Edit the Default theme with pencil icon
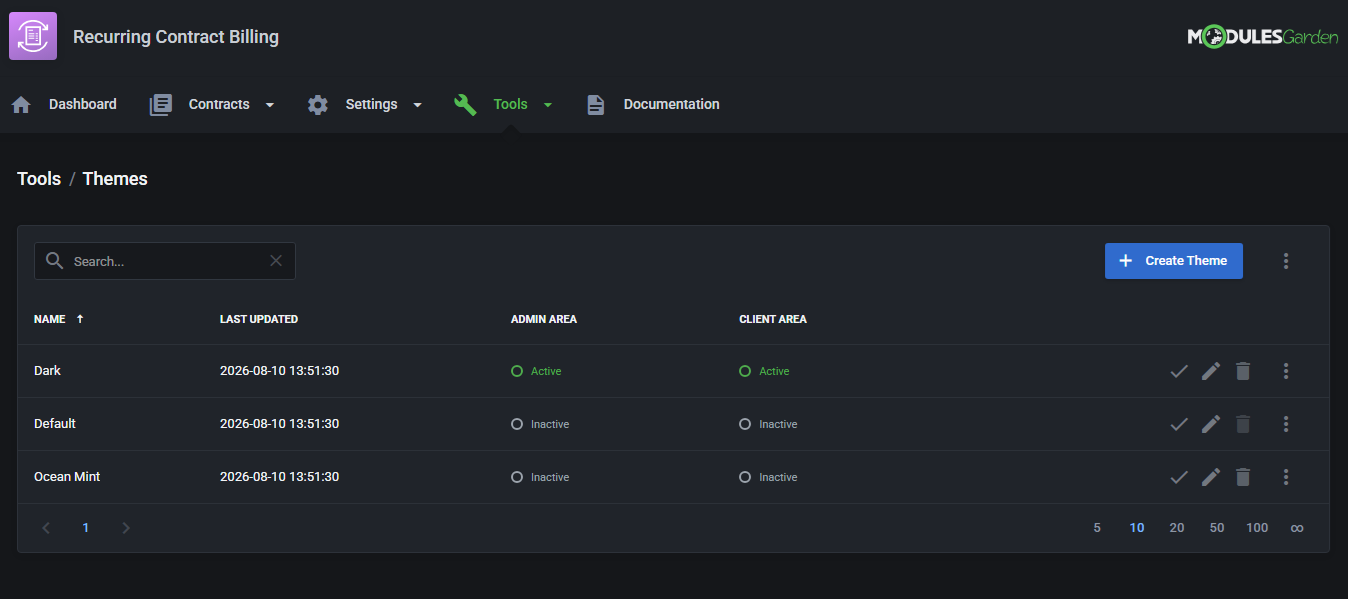 1211,424
